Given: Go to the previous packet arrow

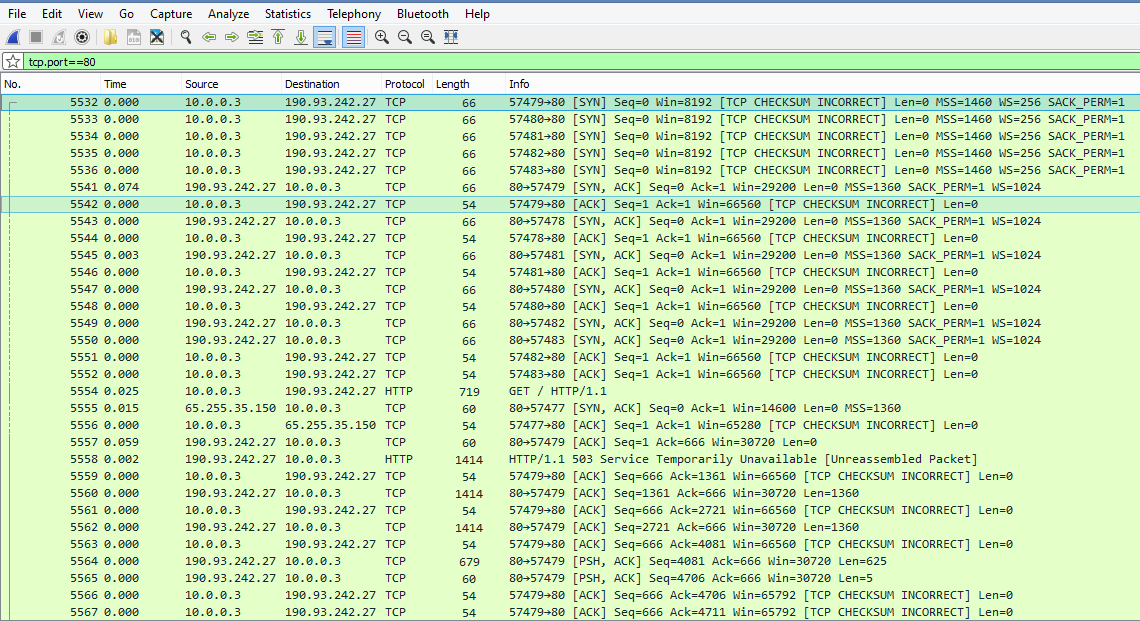Looking at the screenshot, I should 209,37.
